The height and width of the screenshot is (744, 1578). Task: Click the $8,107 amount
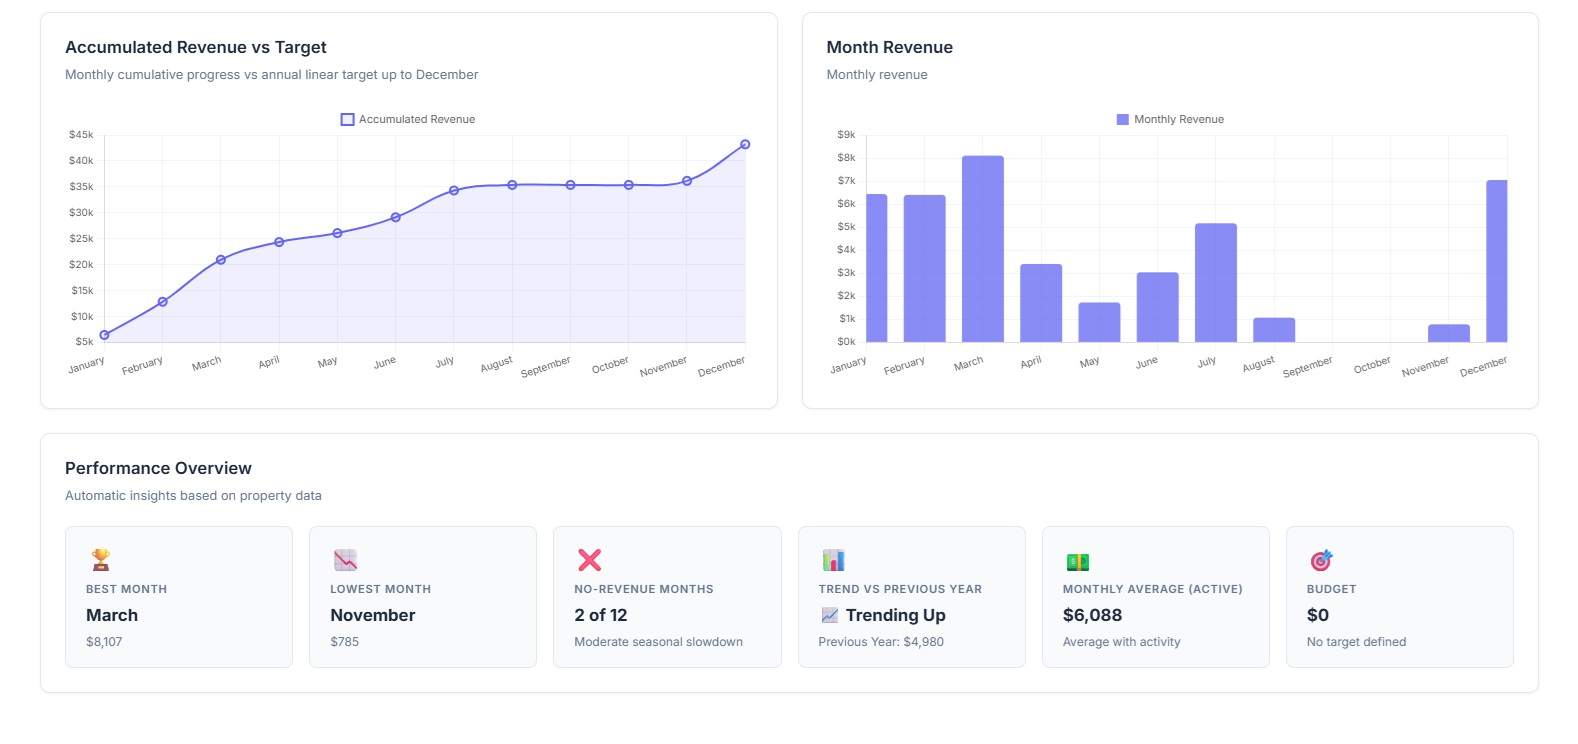point(104,642)
